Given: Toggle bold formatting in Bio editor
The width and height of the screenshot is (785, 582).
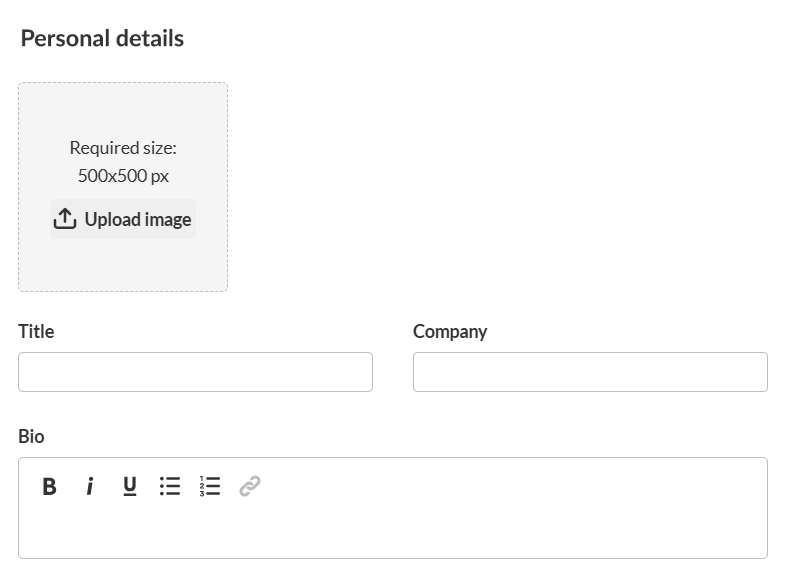Looking at the screenshot, I should [49, 487].
